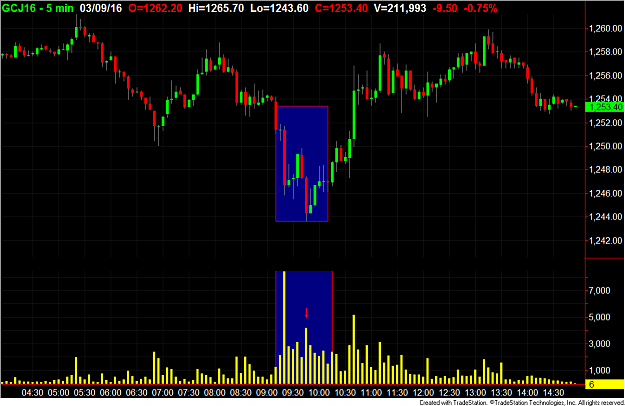Click the 05:30 time axis label

85,393
